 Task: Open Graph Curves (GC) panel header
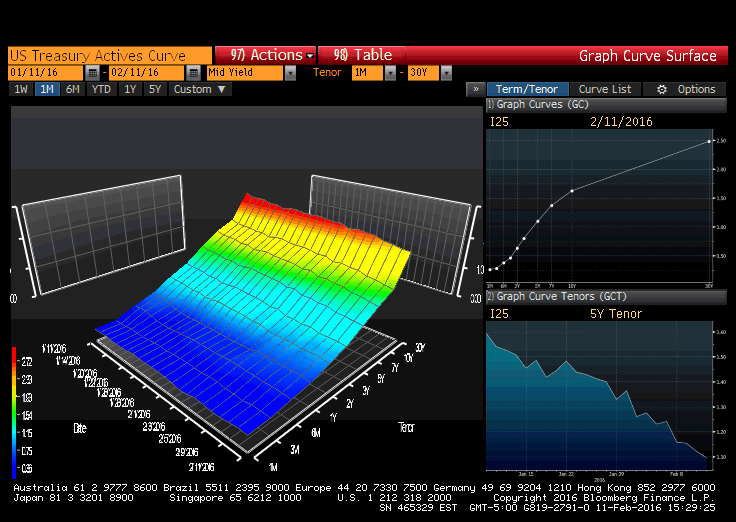pos(606,105)
